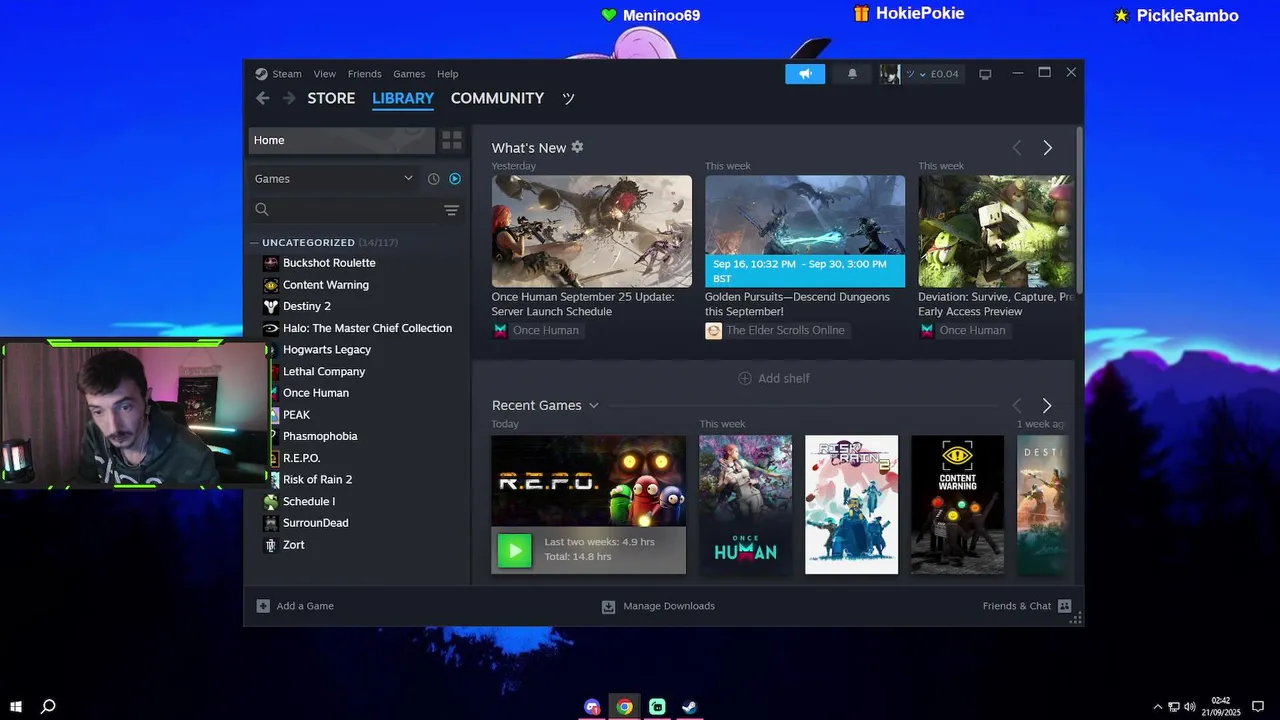Open Manage Downloads
Viewport: 1280px width, 720px height.
tap(658, 606)
